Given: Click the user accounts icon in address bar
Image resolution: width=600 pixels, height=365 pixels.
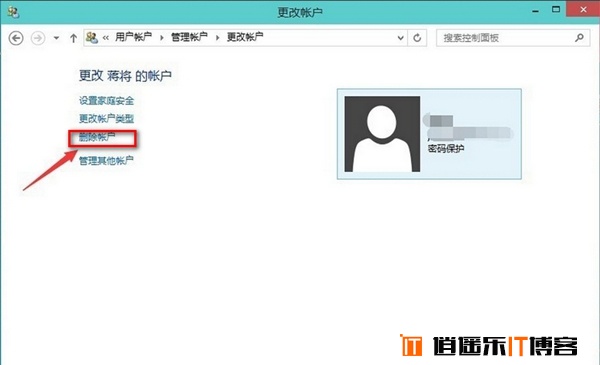Looking at the screenshot, I should click(x=92, y=37).
